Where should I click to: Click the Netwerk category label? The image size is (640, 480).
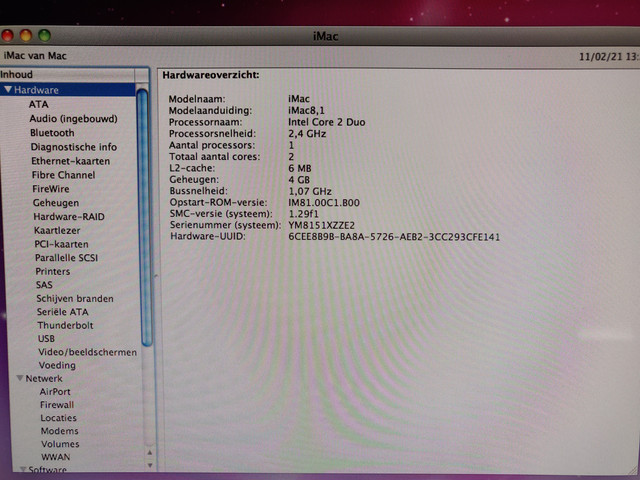pyautogui.click(x=44, y=379)
